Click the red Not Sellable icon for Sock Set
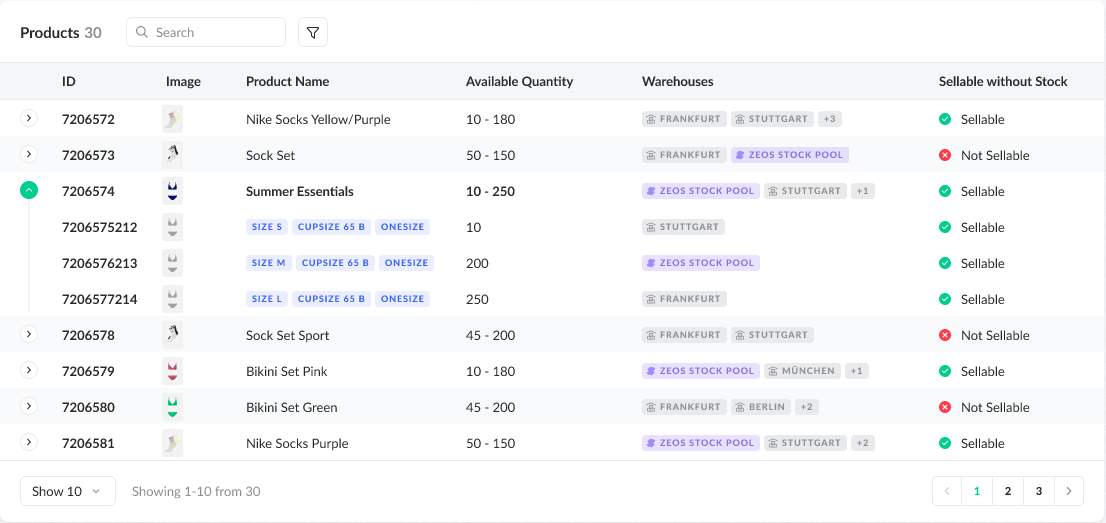 pos(945,155)
